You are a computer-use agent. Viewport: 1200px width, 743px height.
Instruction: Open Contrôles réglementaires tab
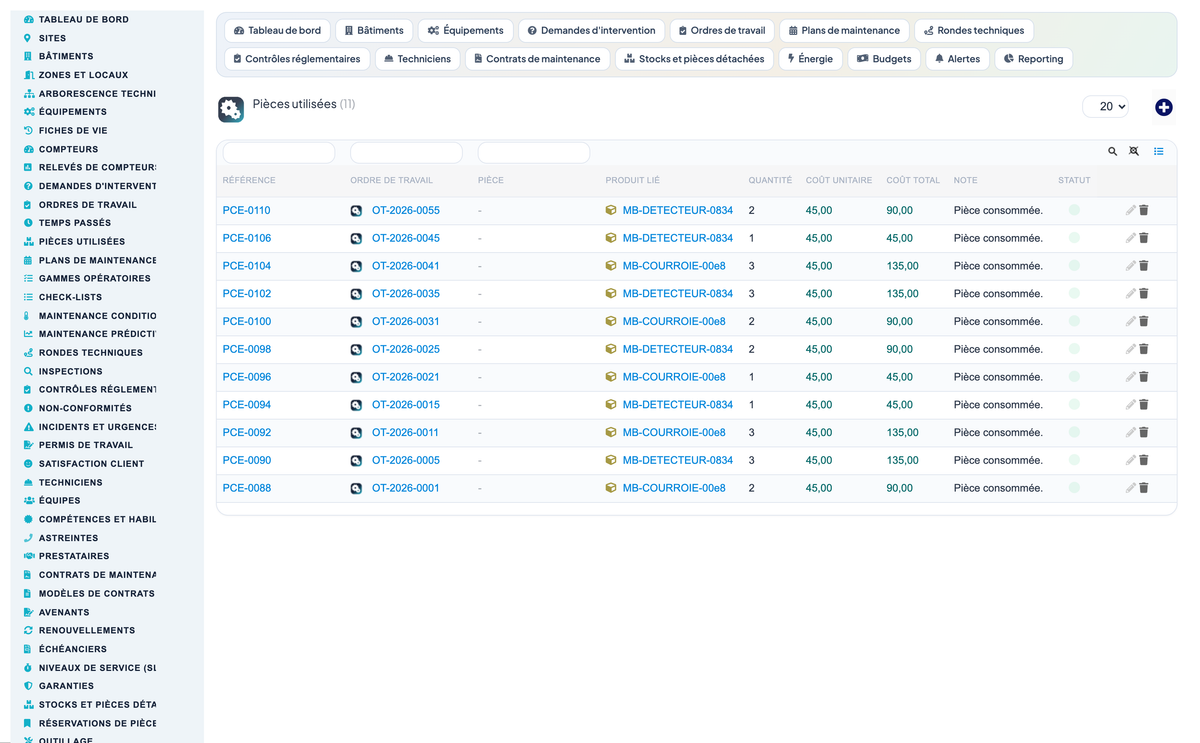pos(297,59)
